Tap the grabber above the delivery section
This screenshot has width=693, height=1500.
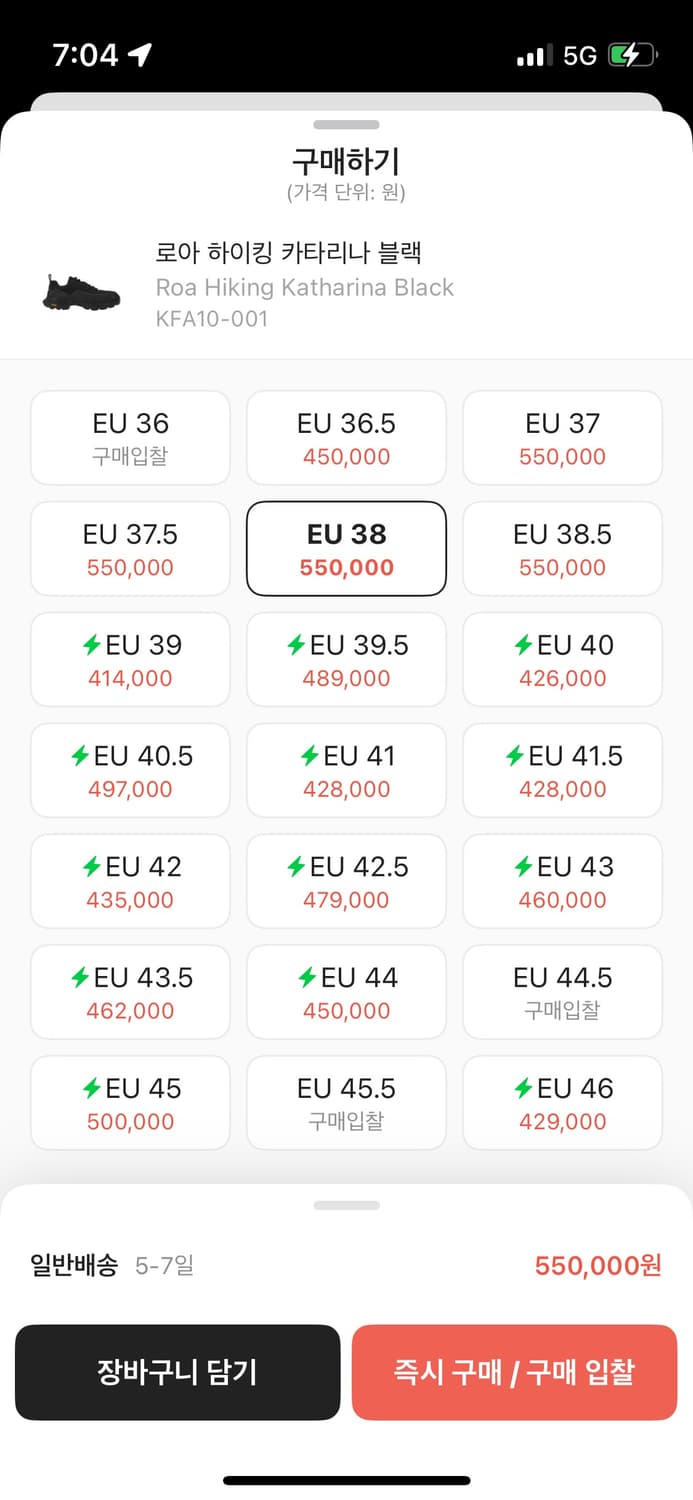coord(346,1206)
